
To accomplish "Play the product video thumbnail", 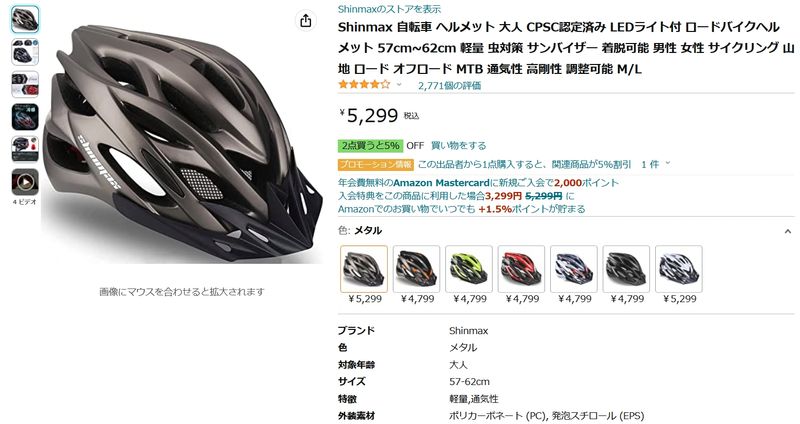I will point(25,182).
